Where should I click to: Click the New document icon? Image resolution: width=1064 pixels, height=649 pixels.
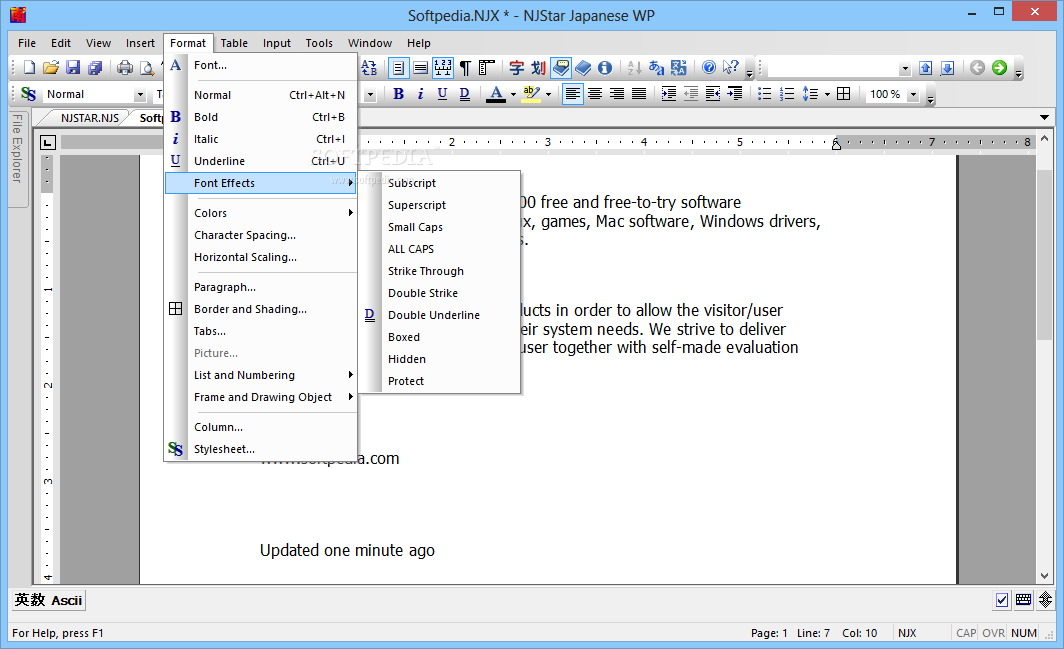tap(29, 67)
